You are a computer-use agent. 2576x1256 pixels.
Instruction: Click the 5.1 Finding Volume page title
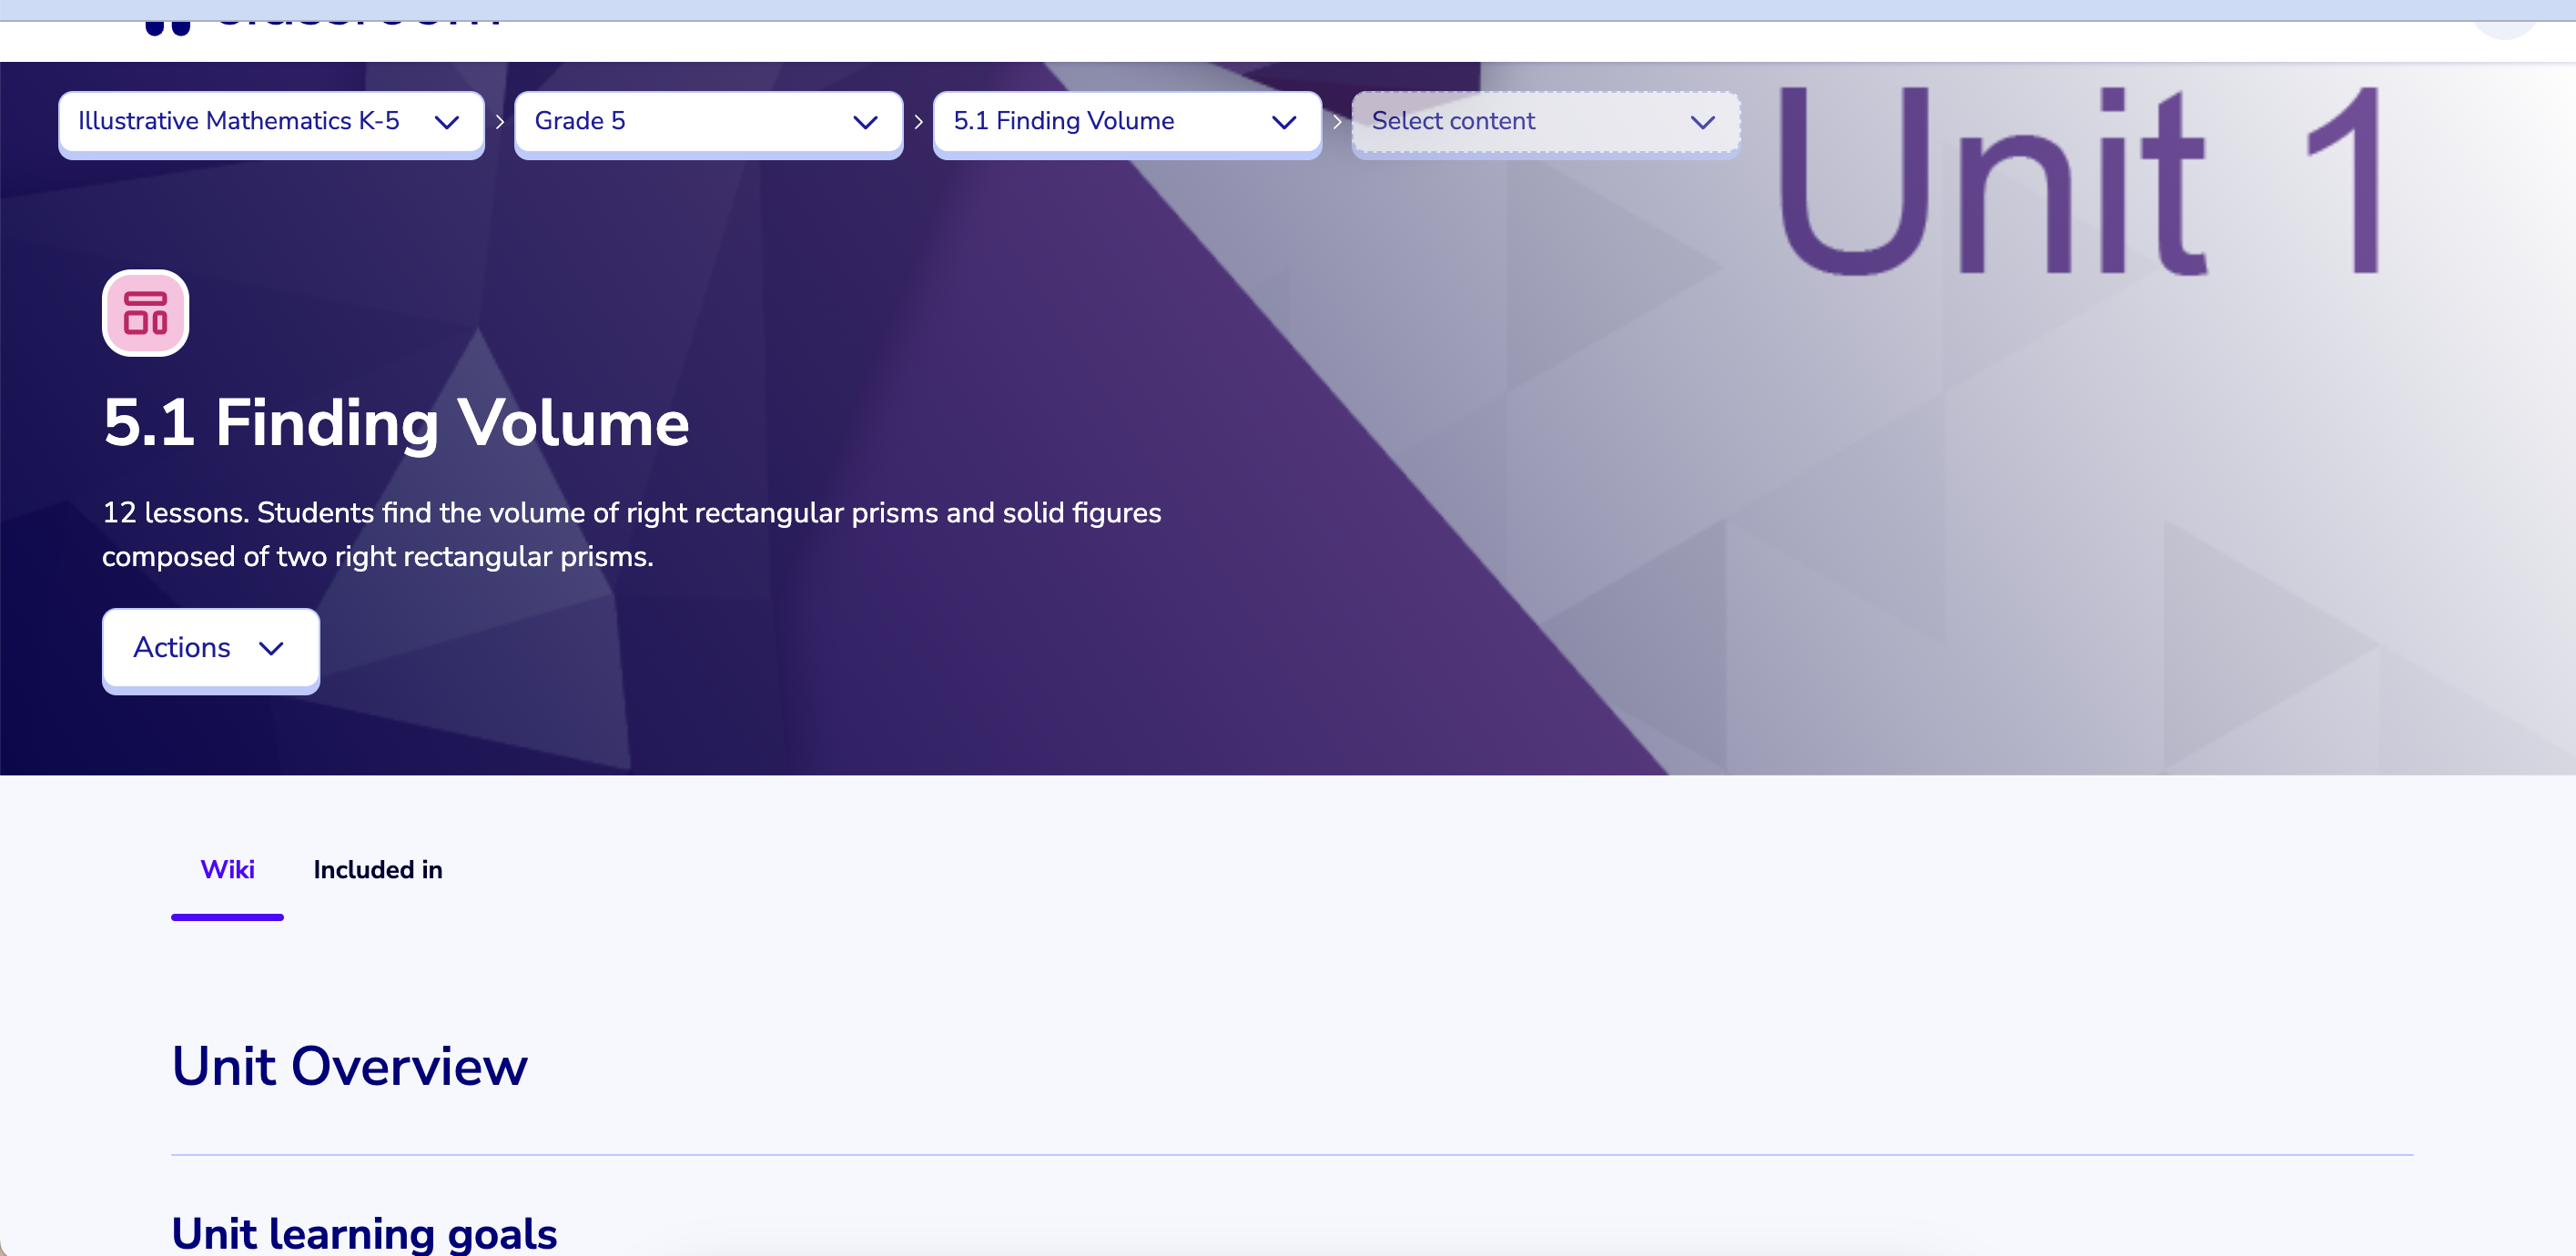(396, 423)
